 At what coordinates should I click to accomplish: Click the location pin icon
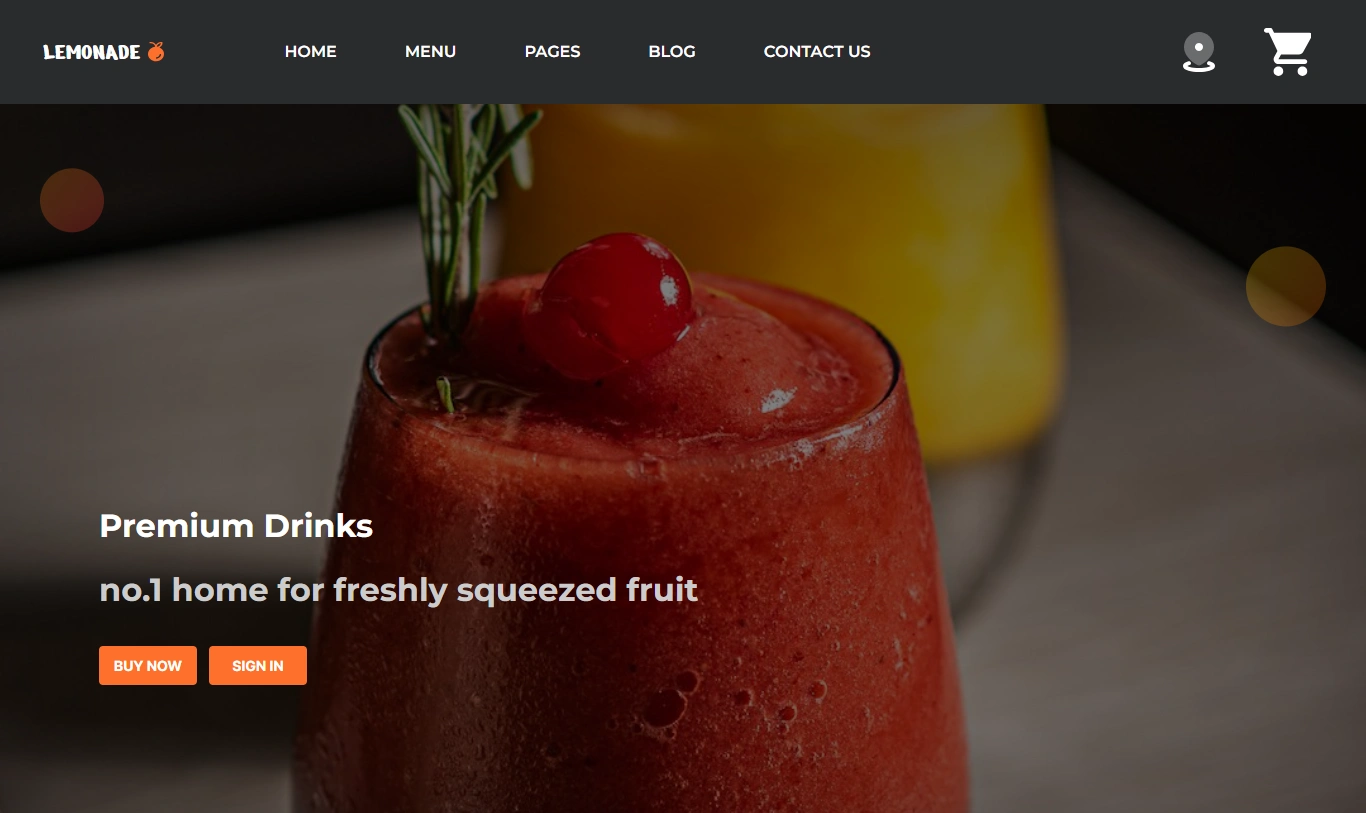click(x=1198, y=52)
